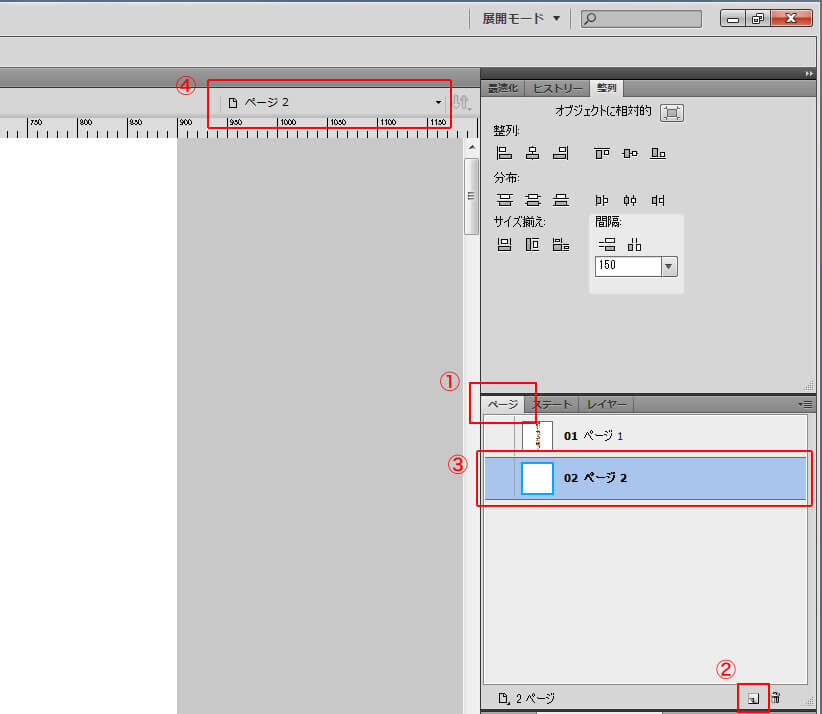Align objects to bottom edge
This screenshot has height=714, width=822.
click(x=658, y=153)
